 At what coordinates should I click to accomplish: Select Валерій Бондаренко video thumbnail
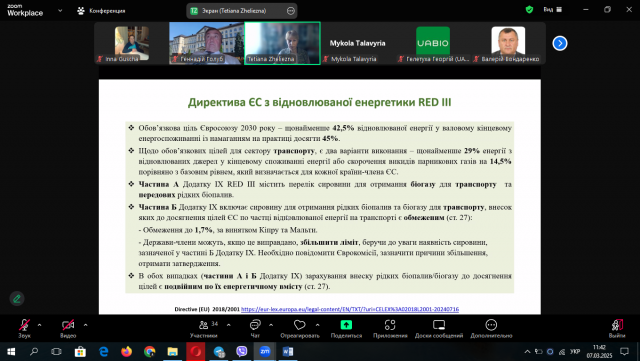click(x=508, y=43)
